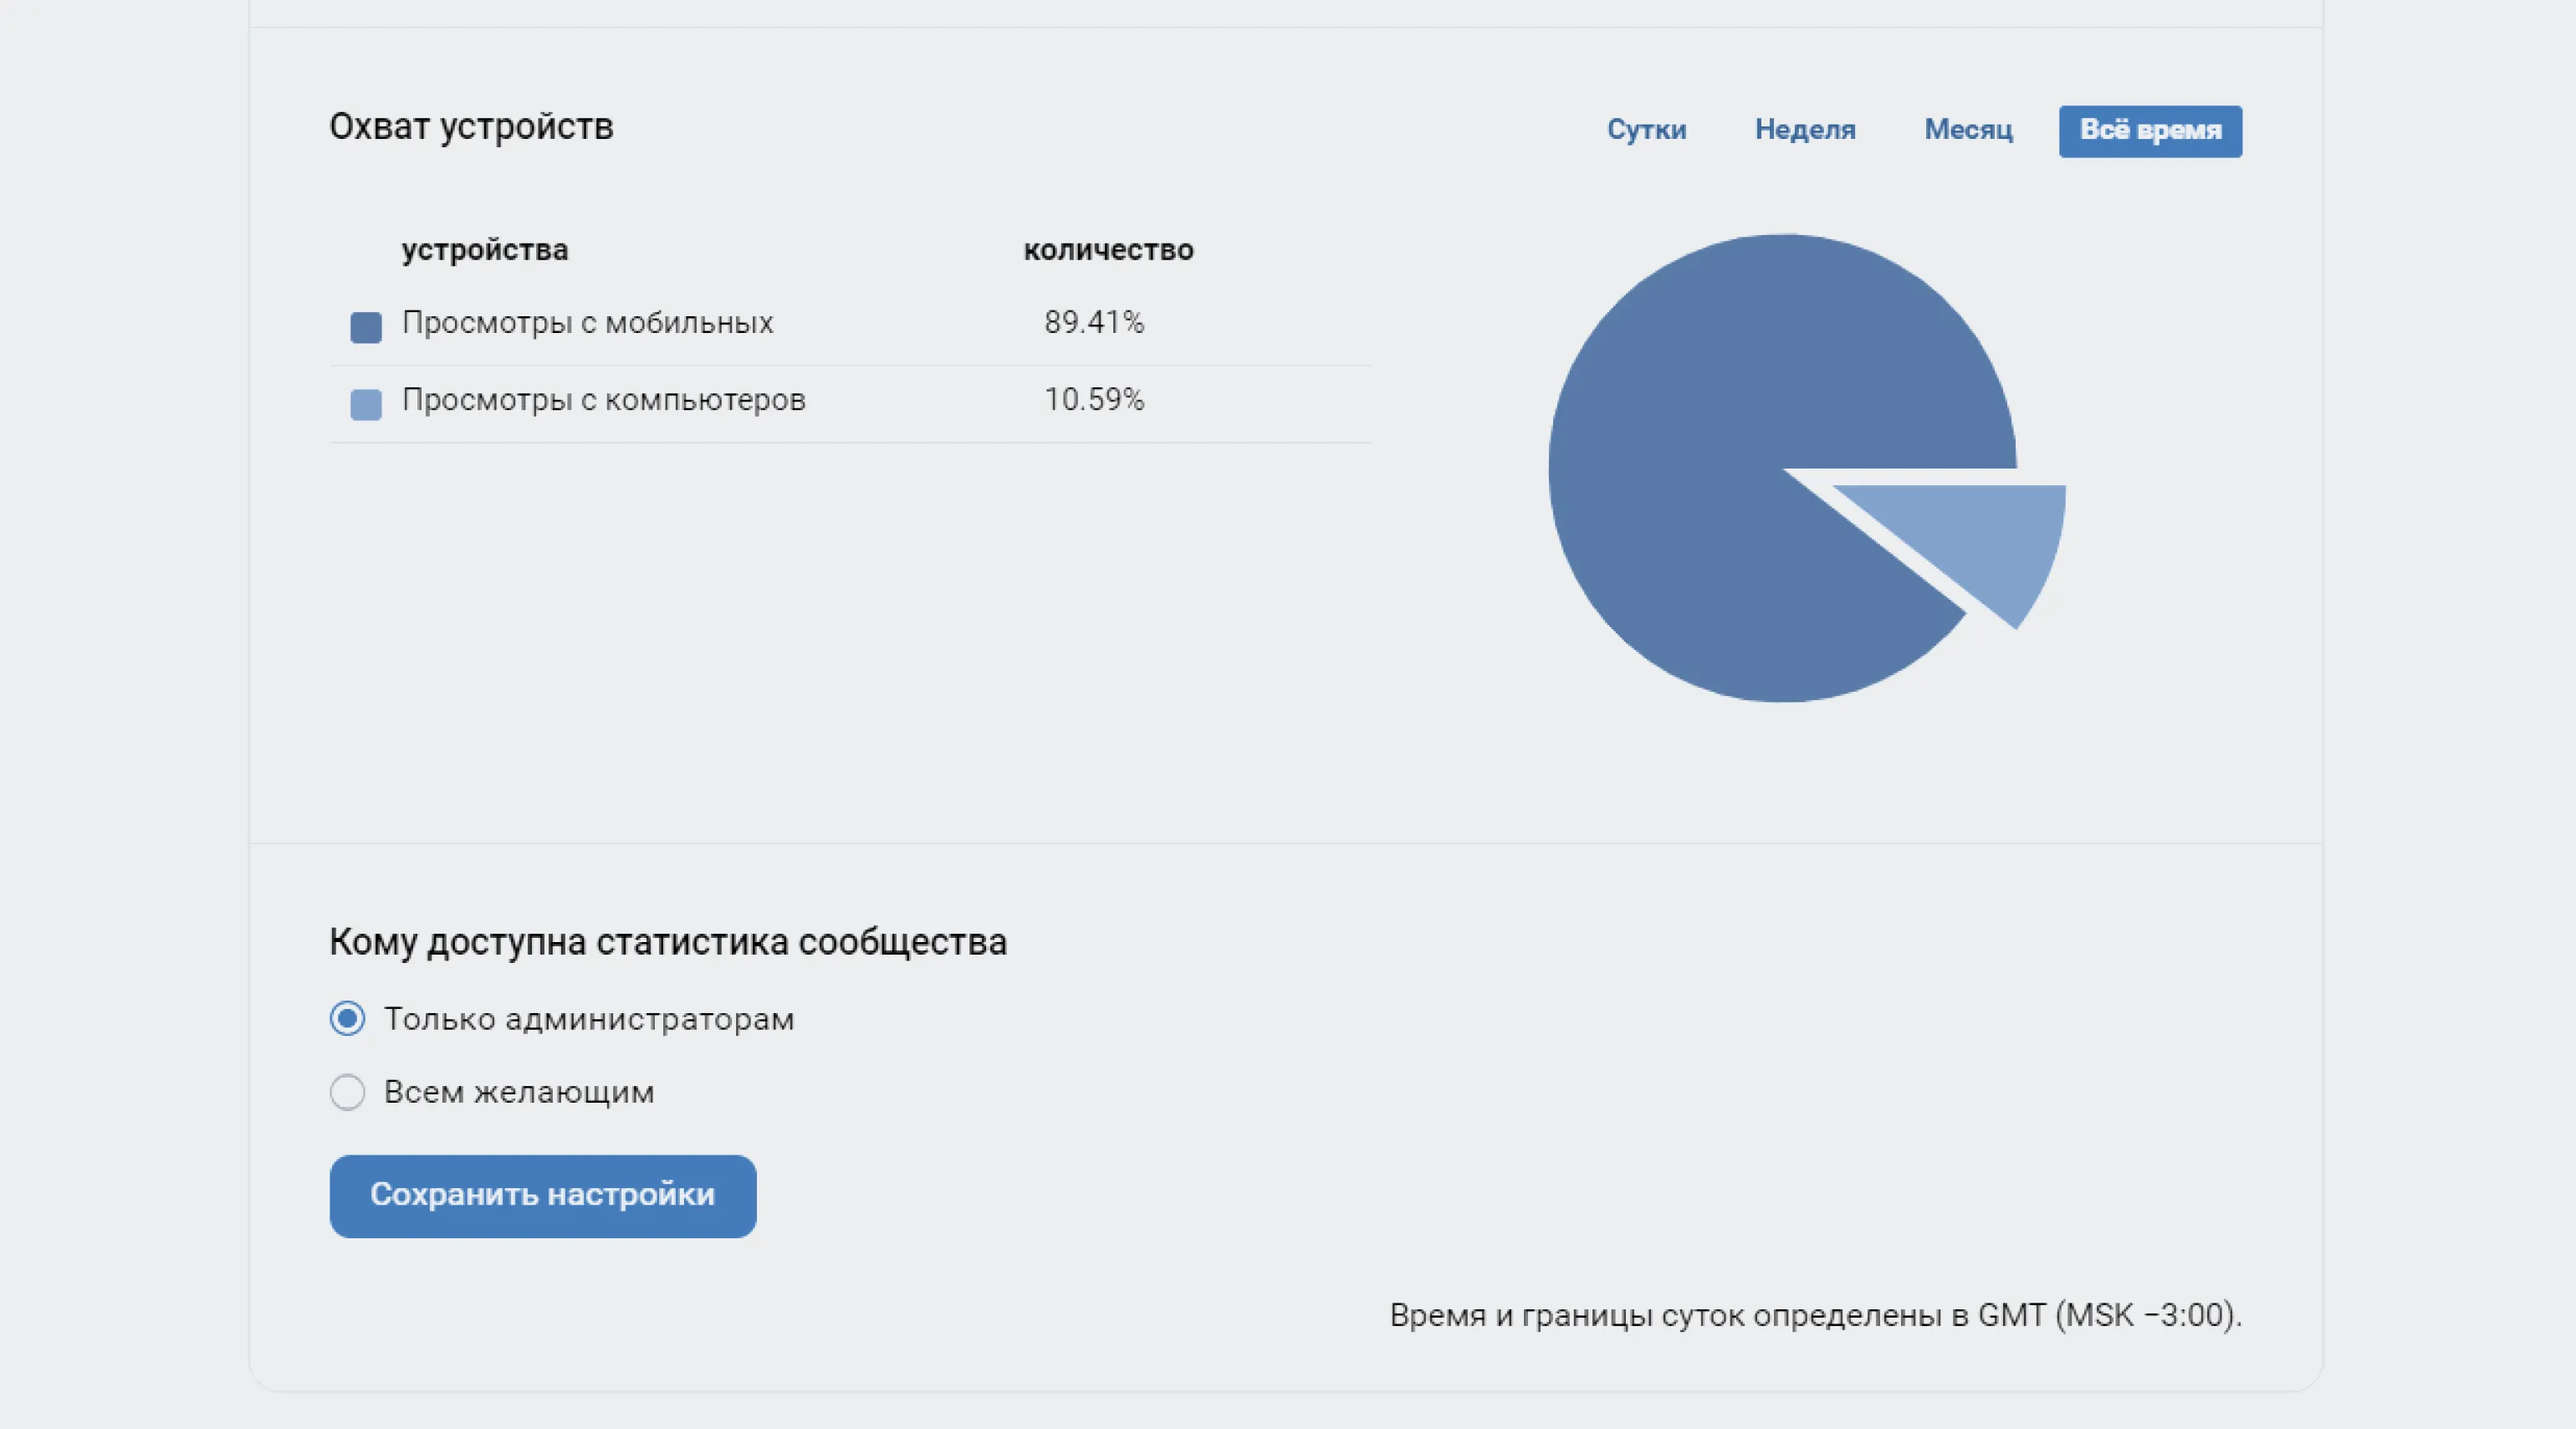Click the устройства column header
The image size is (2576, 1429).
tap(485, 250)
